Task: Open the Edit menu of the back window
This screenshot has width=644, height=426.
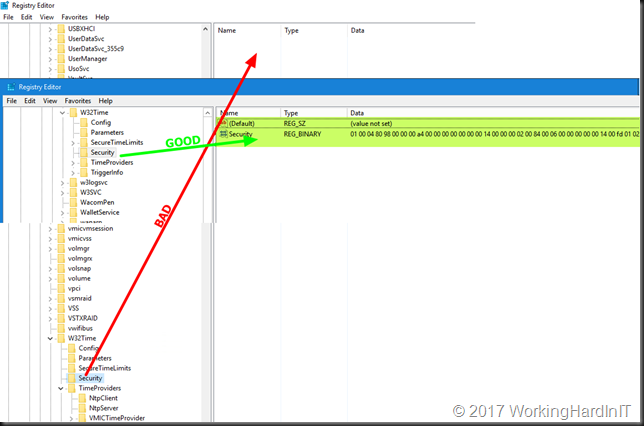Action: (x=27, y=17)
